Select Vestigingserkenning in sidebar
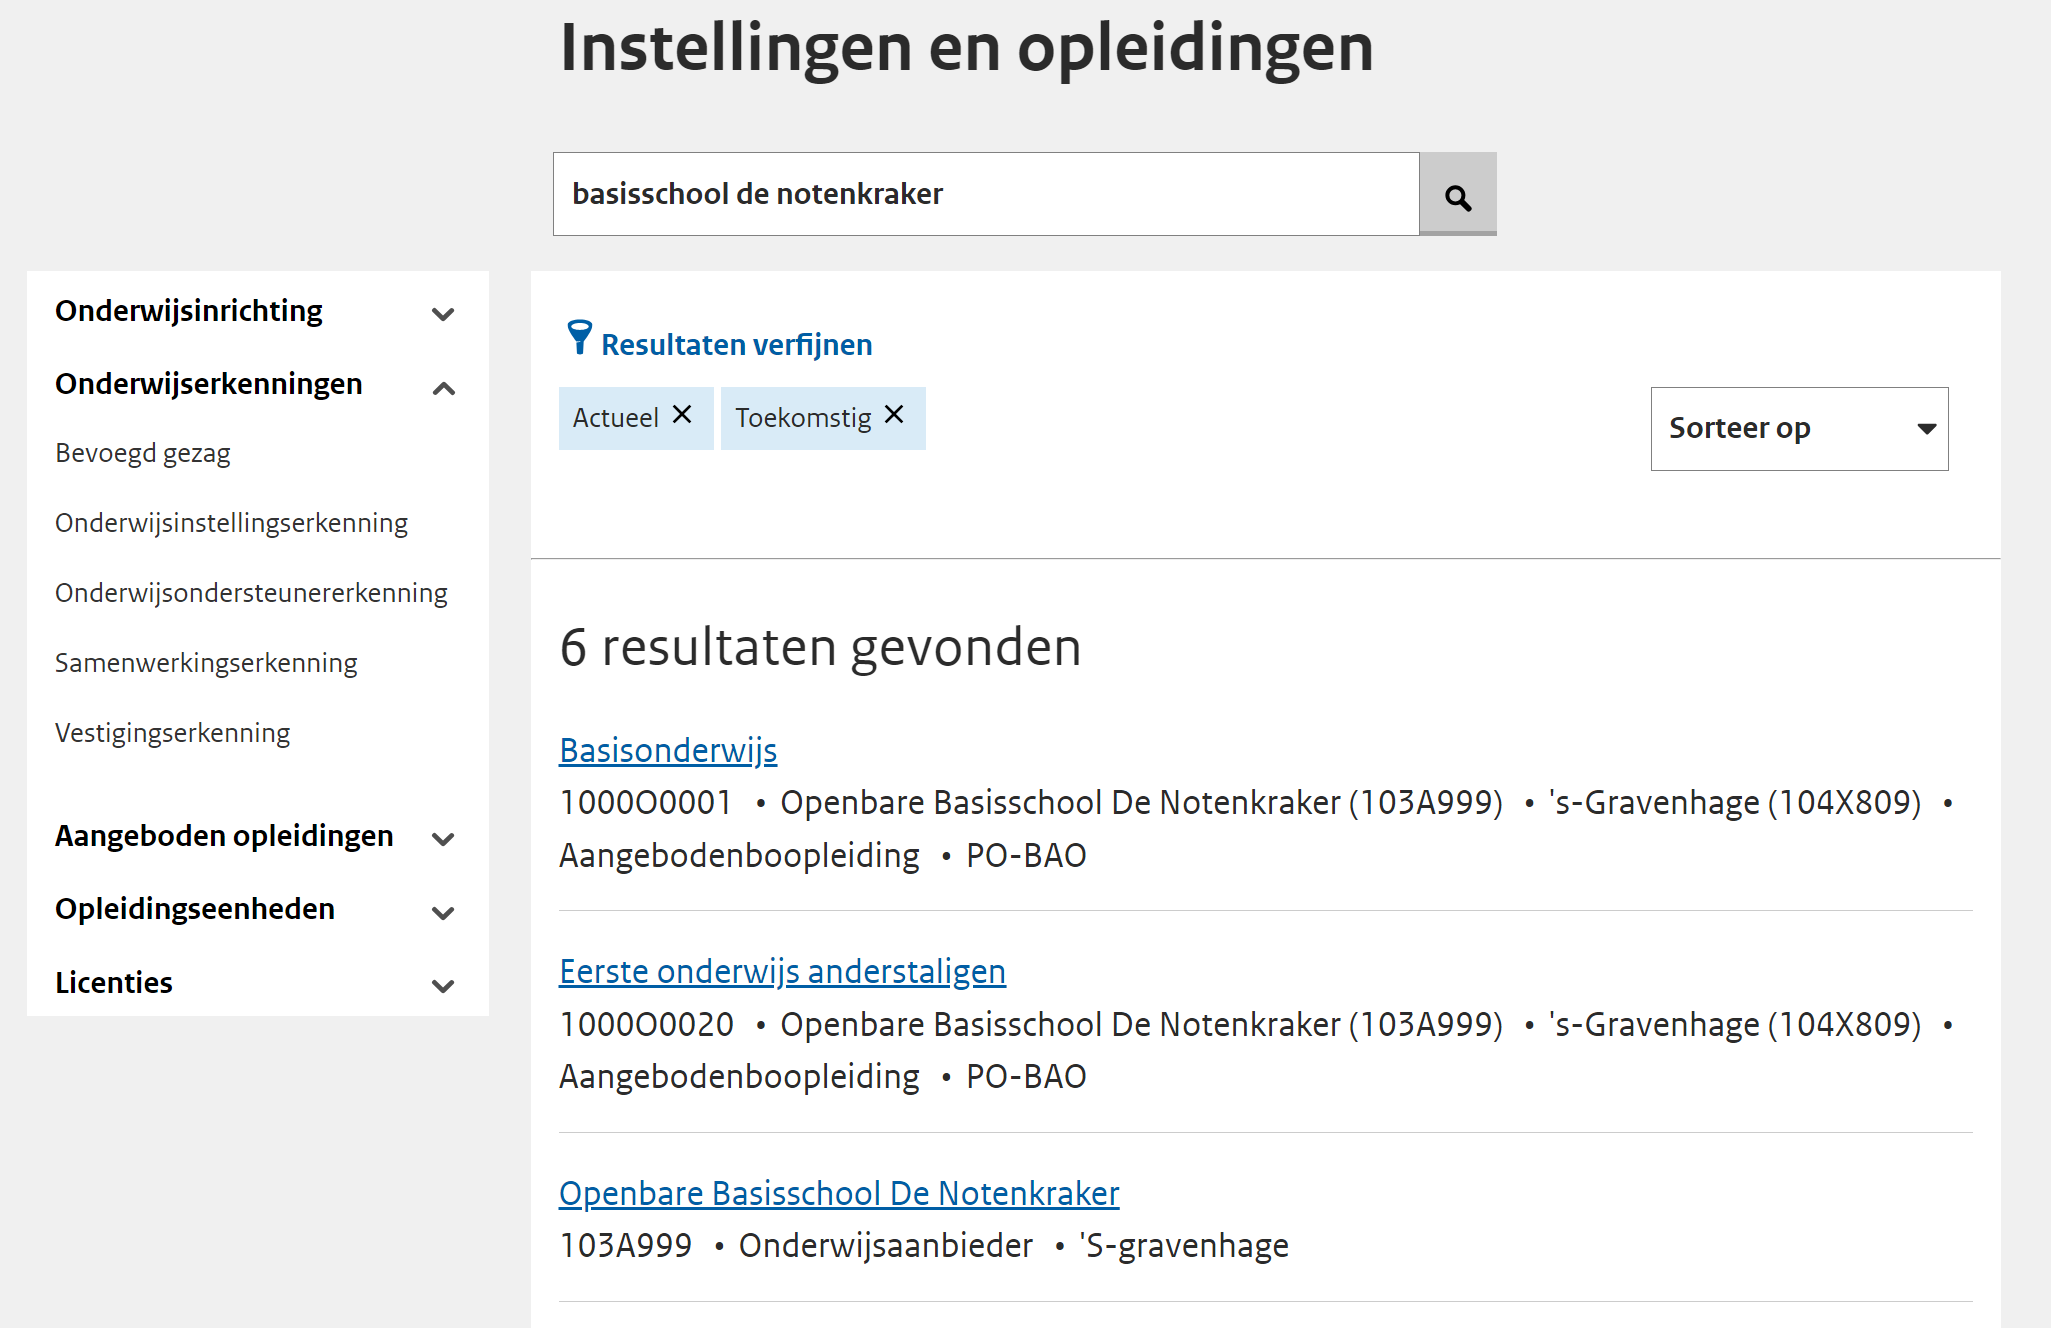Image resolution: width=2051 pixels, height=1328 pixels. pos(173,733)
